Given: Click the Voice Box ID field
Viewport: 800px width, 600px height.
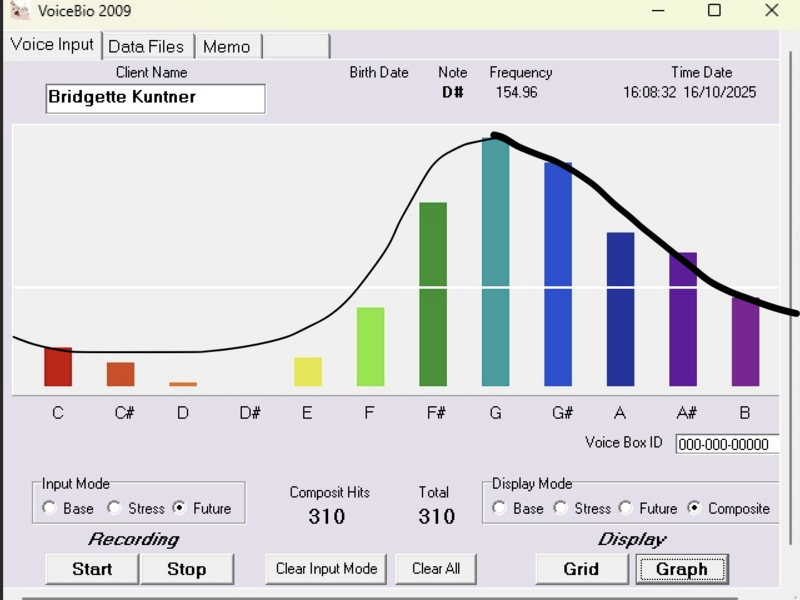Looking at the screenshot, I should pyautogui.click(x=726, y=444).
